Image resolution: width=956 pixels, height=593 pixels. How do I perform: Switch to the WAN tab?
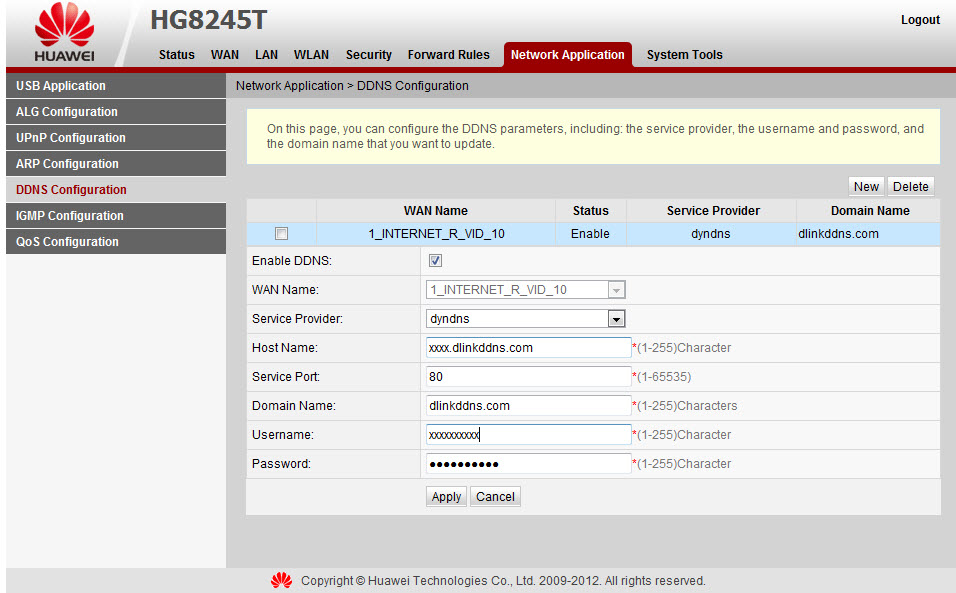(225, 55)
